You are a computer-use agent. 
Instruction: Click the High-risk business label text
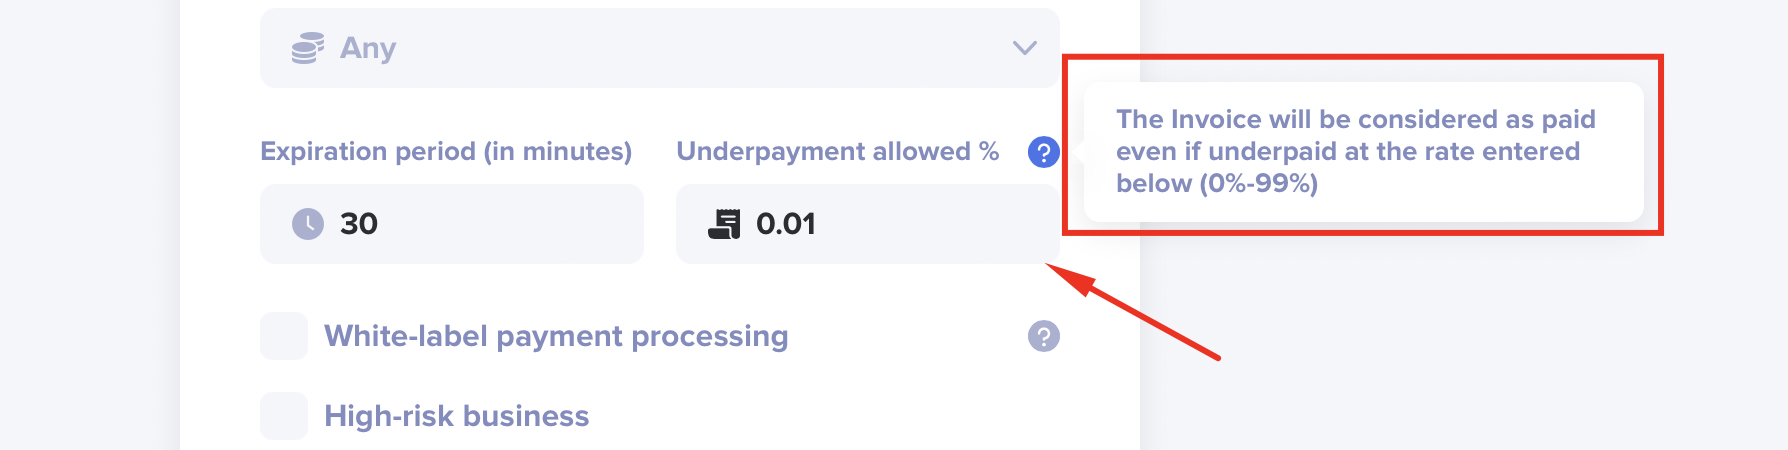click(x=457, y=416)
